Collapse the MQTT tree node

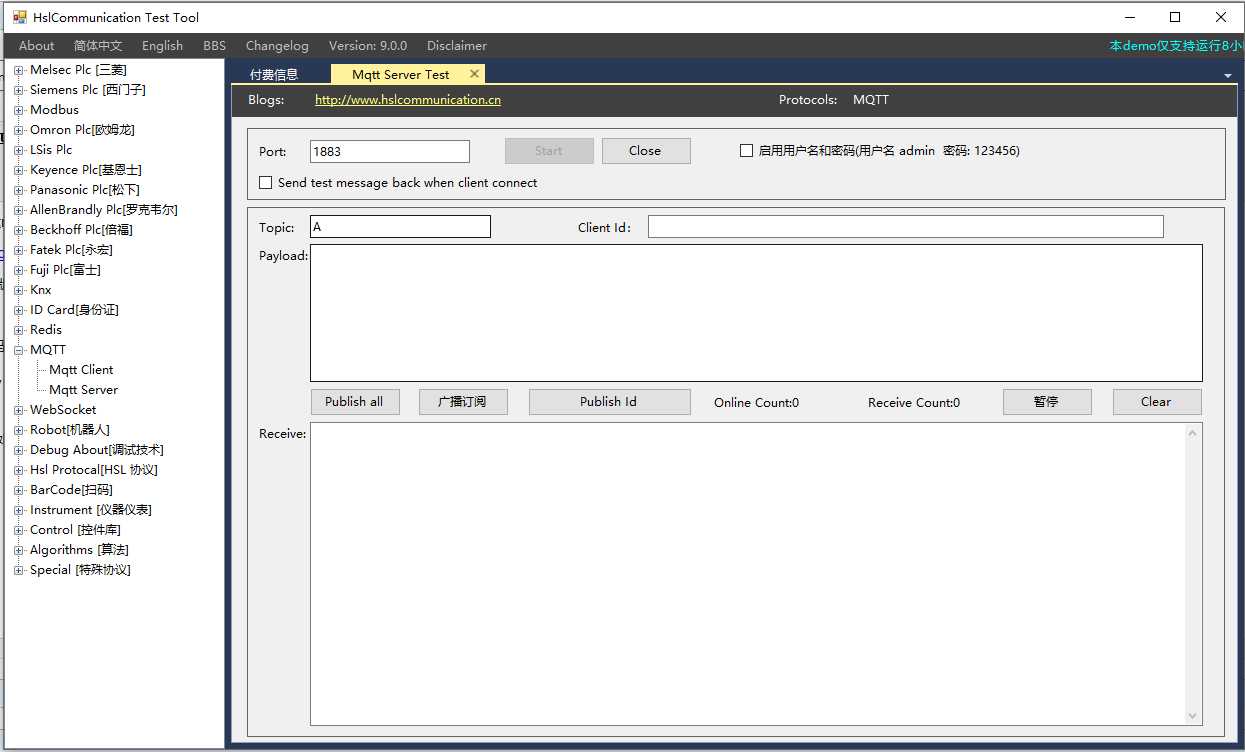(x=19, y=350)
